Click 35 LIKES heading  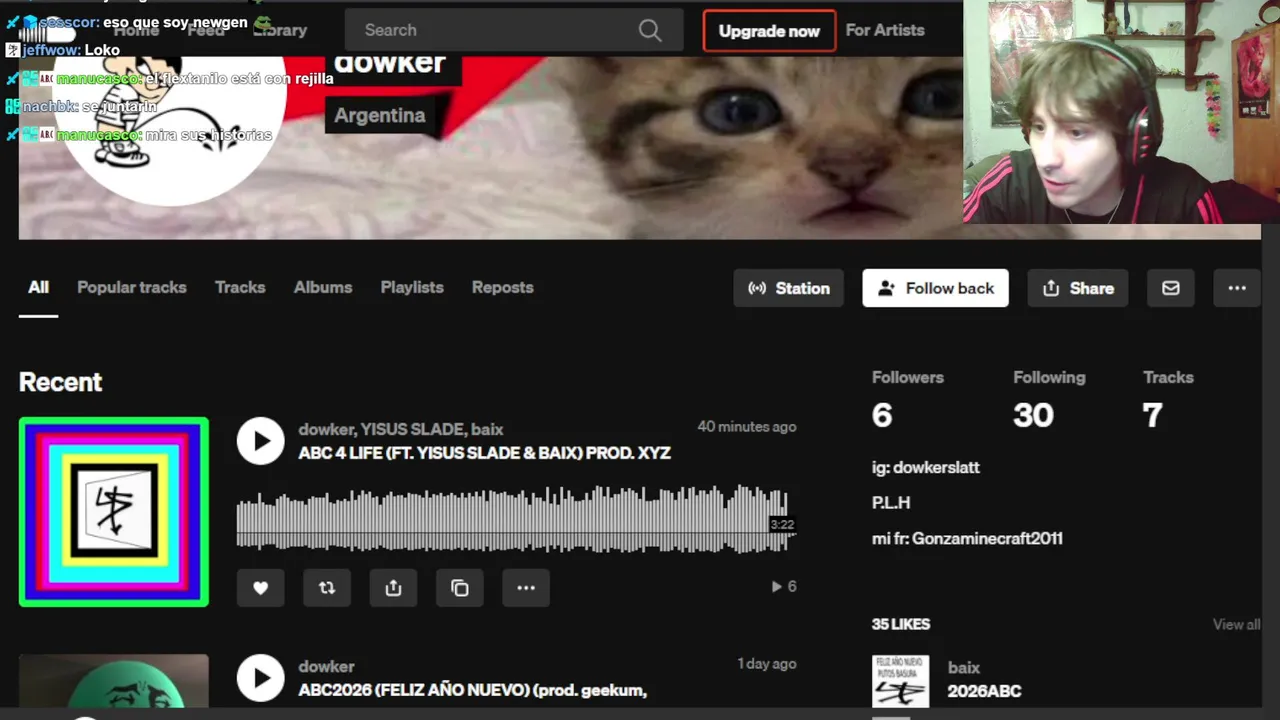coord(901,624)
